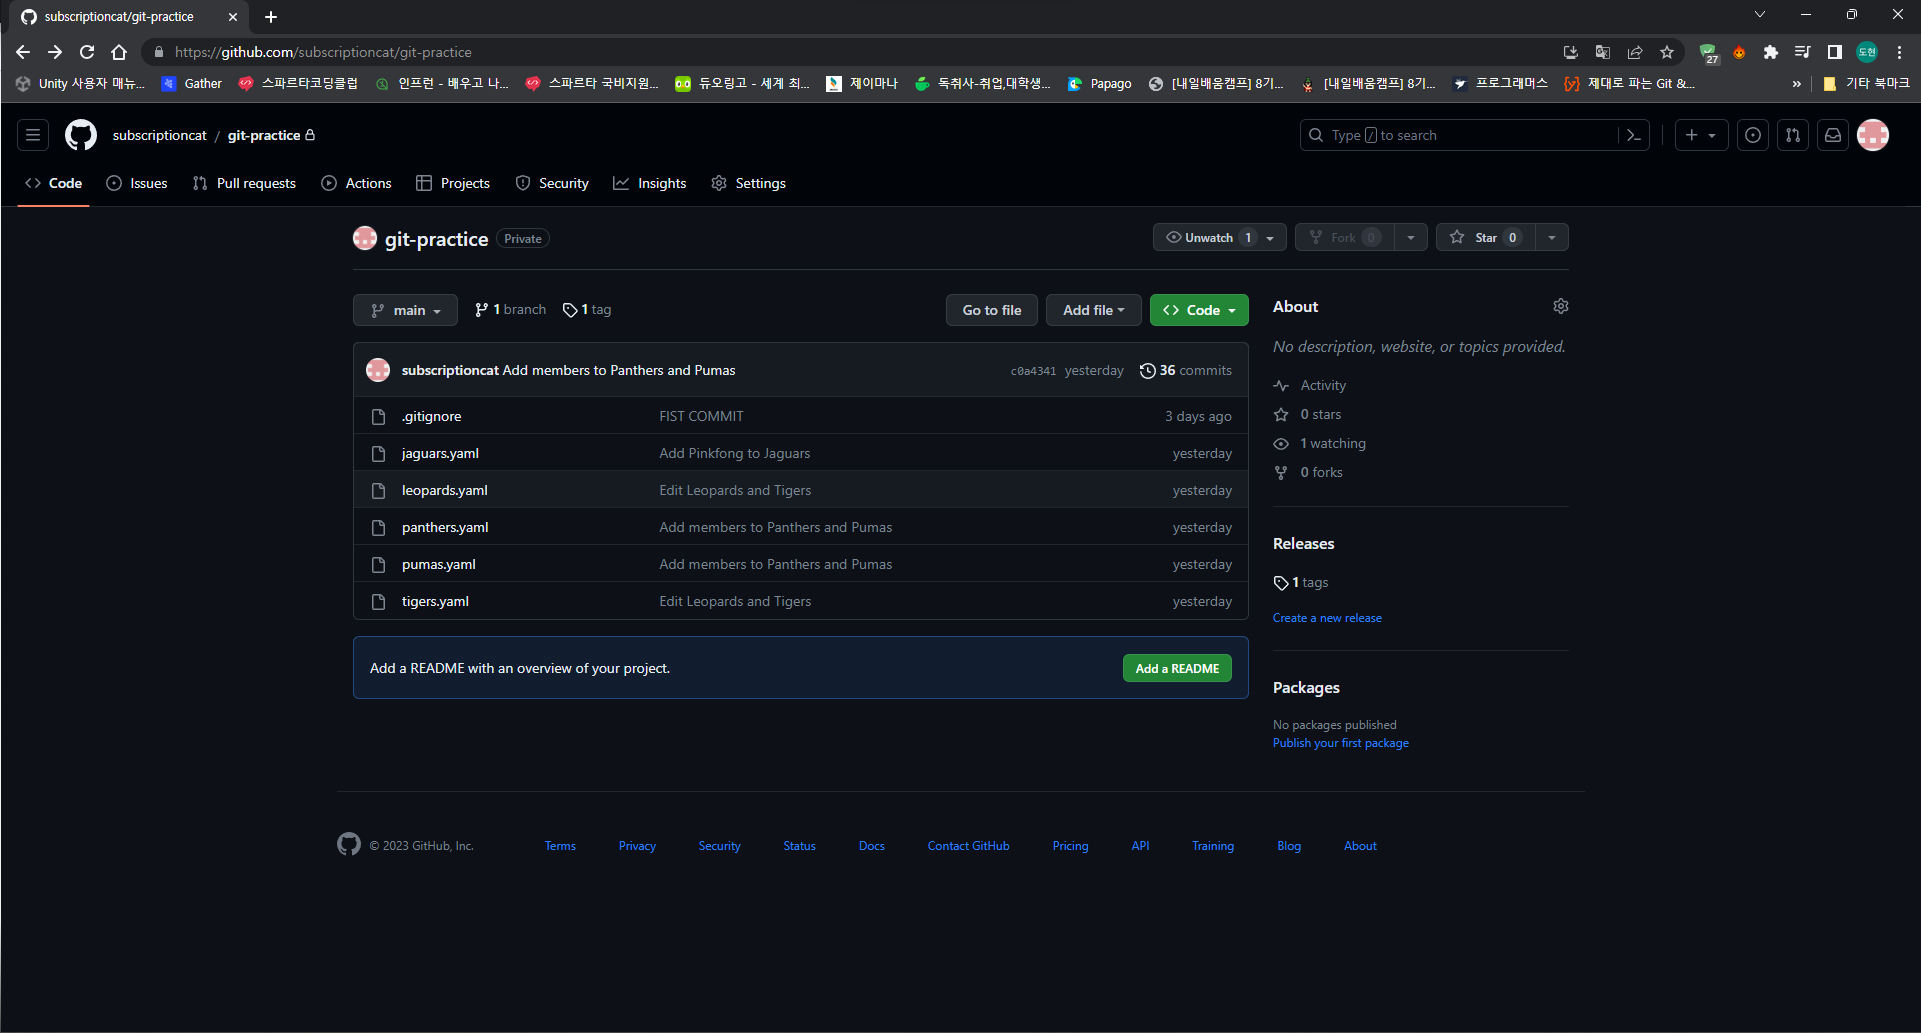Open the .gitignore file
The image size is (1921, 1033).
[432, 417]
